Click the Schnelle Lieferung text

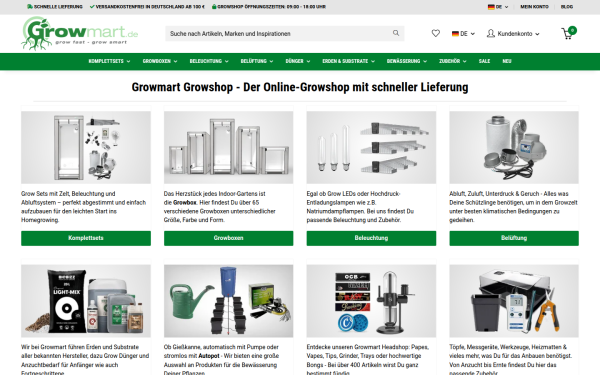[58, 7]
